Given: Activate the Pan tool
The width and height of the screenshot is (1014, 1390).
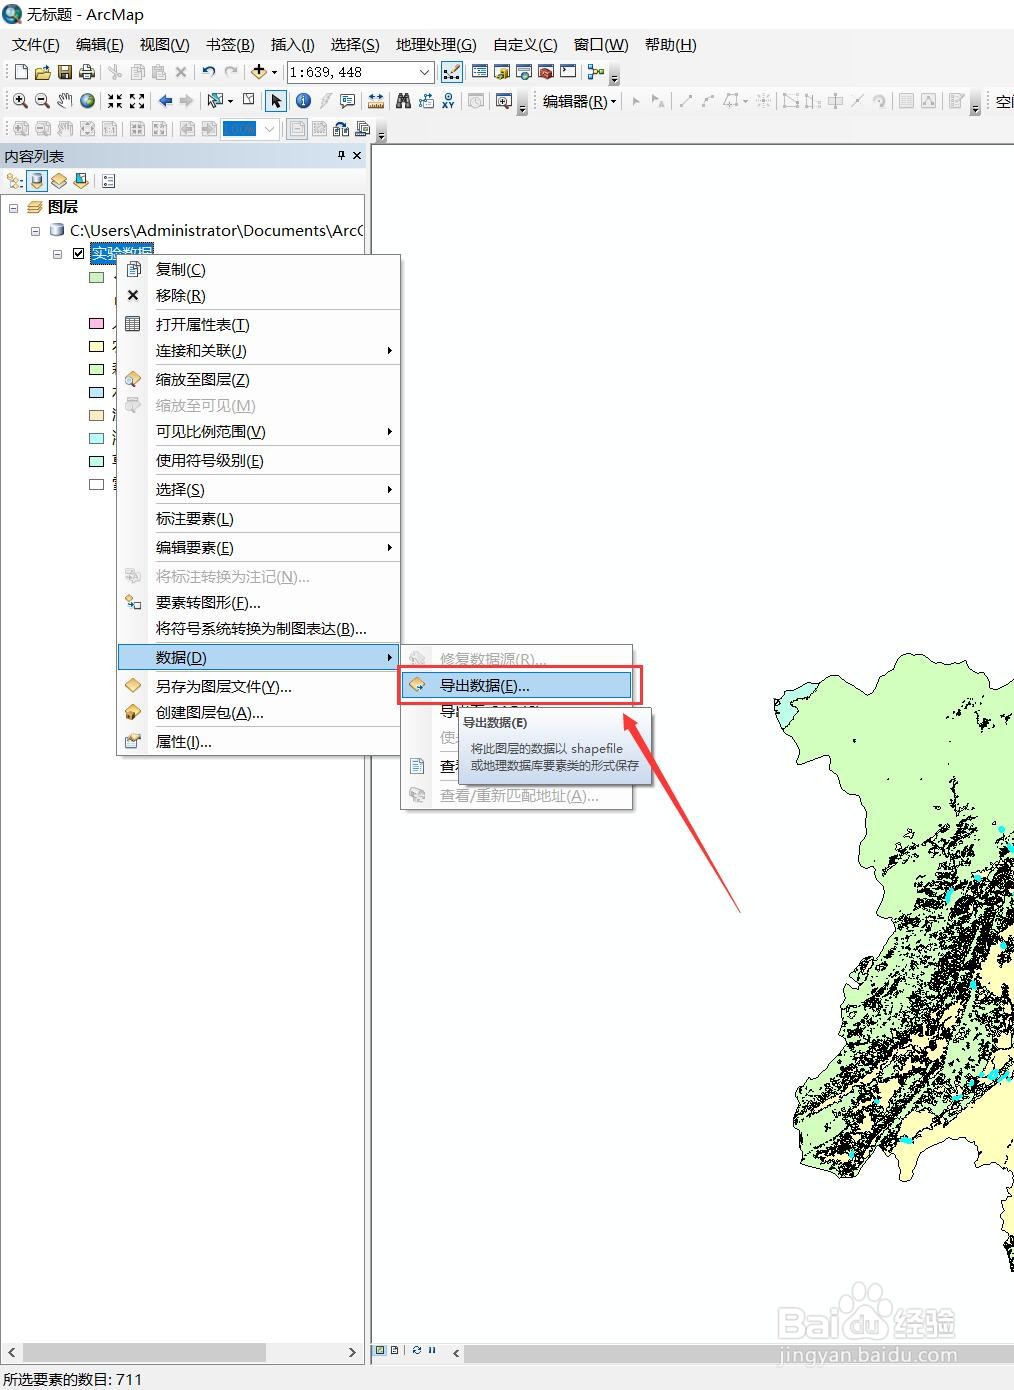Looking at the screenshot, I should (64, 100).
